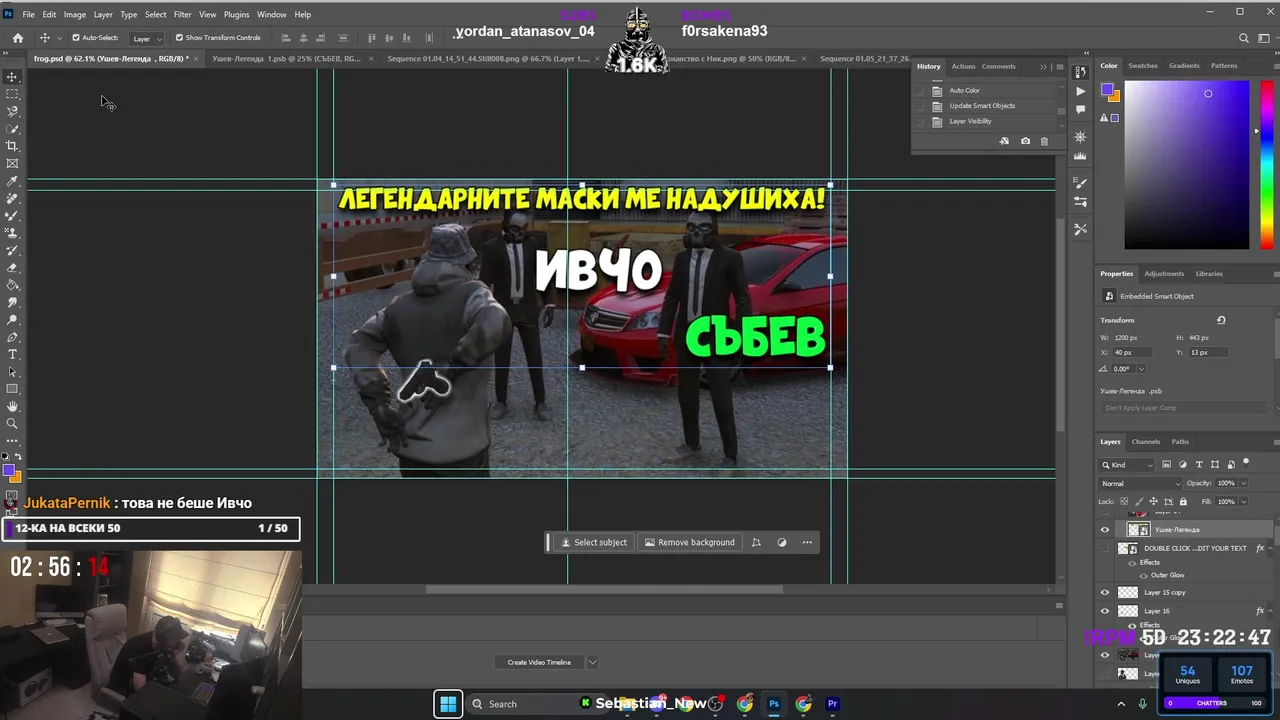1280x720 pixels.
Task: Select the Rectangle shape tool
Action: [12, 389]
